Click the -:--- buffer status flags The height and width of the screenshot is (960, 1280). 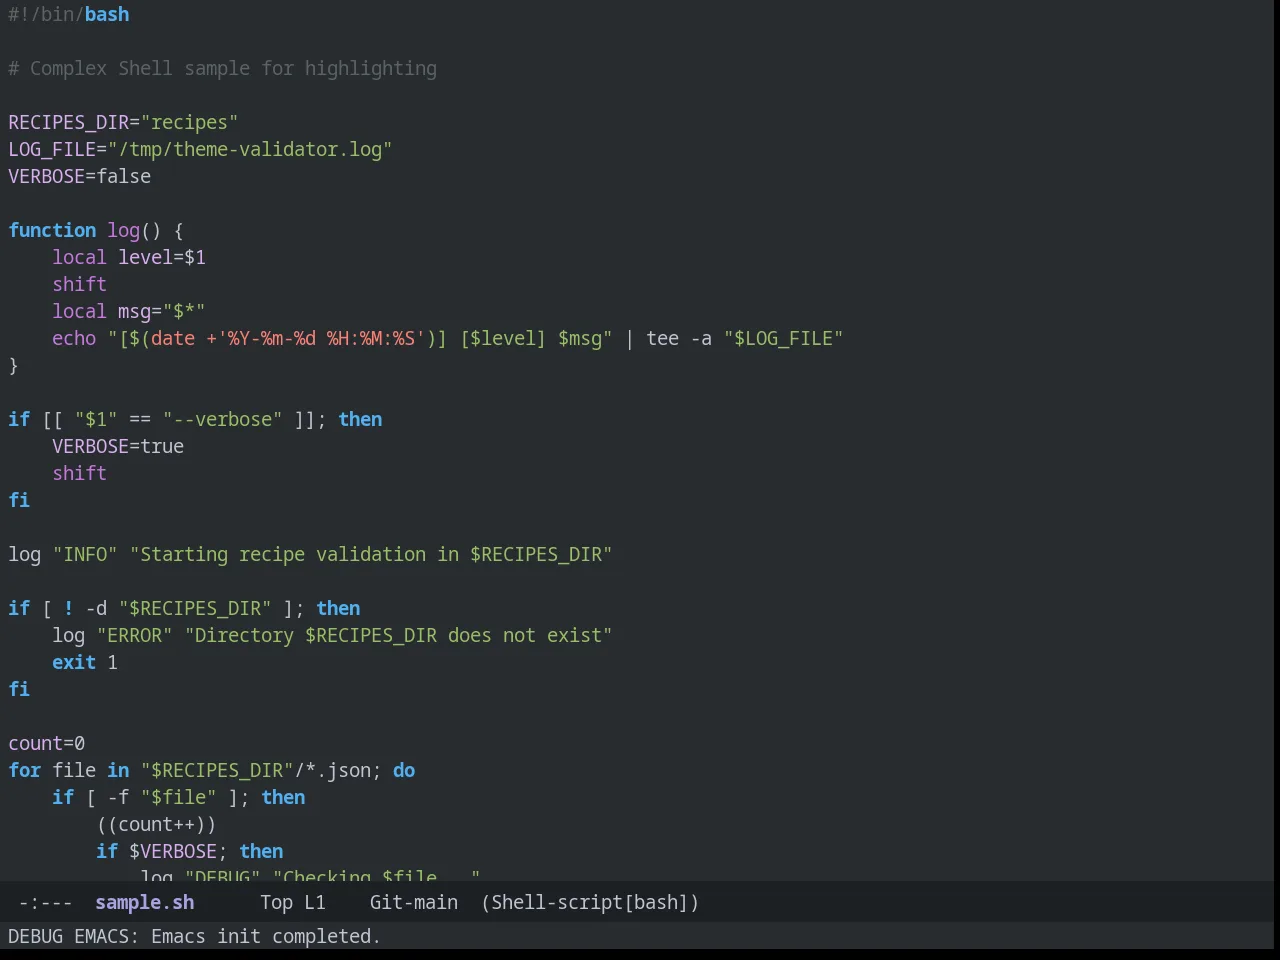pyautogui.click(x=45, y=902)
